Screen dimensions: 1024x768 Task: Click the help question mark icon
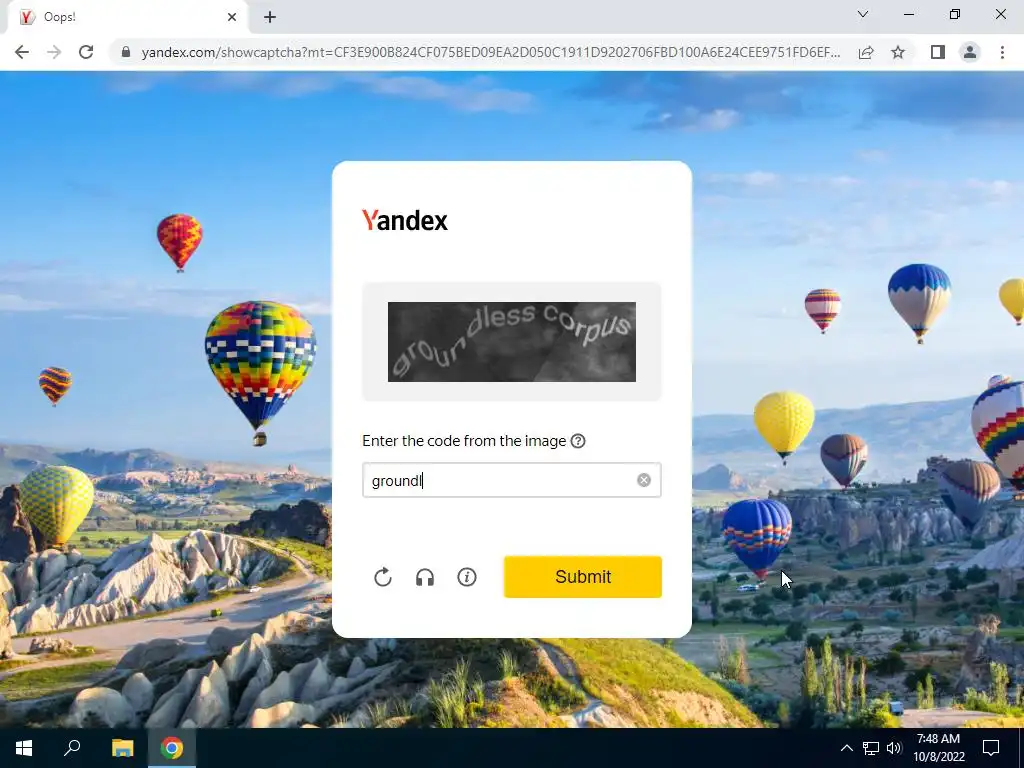578,441
